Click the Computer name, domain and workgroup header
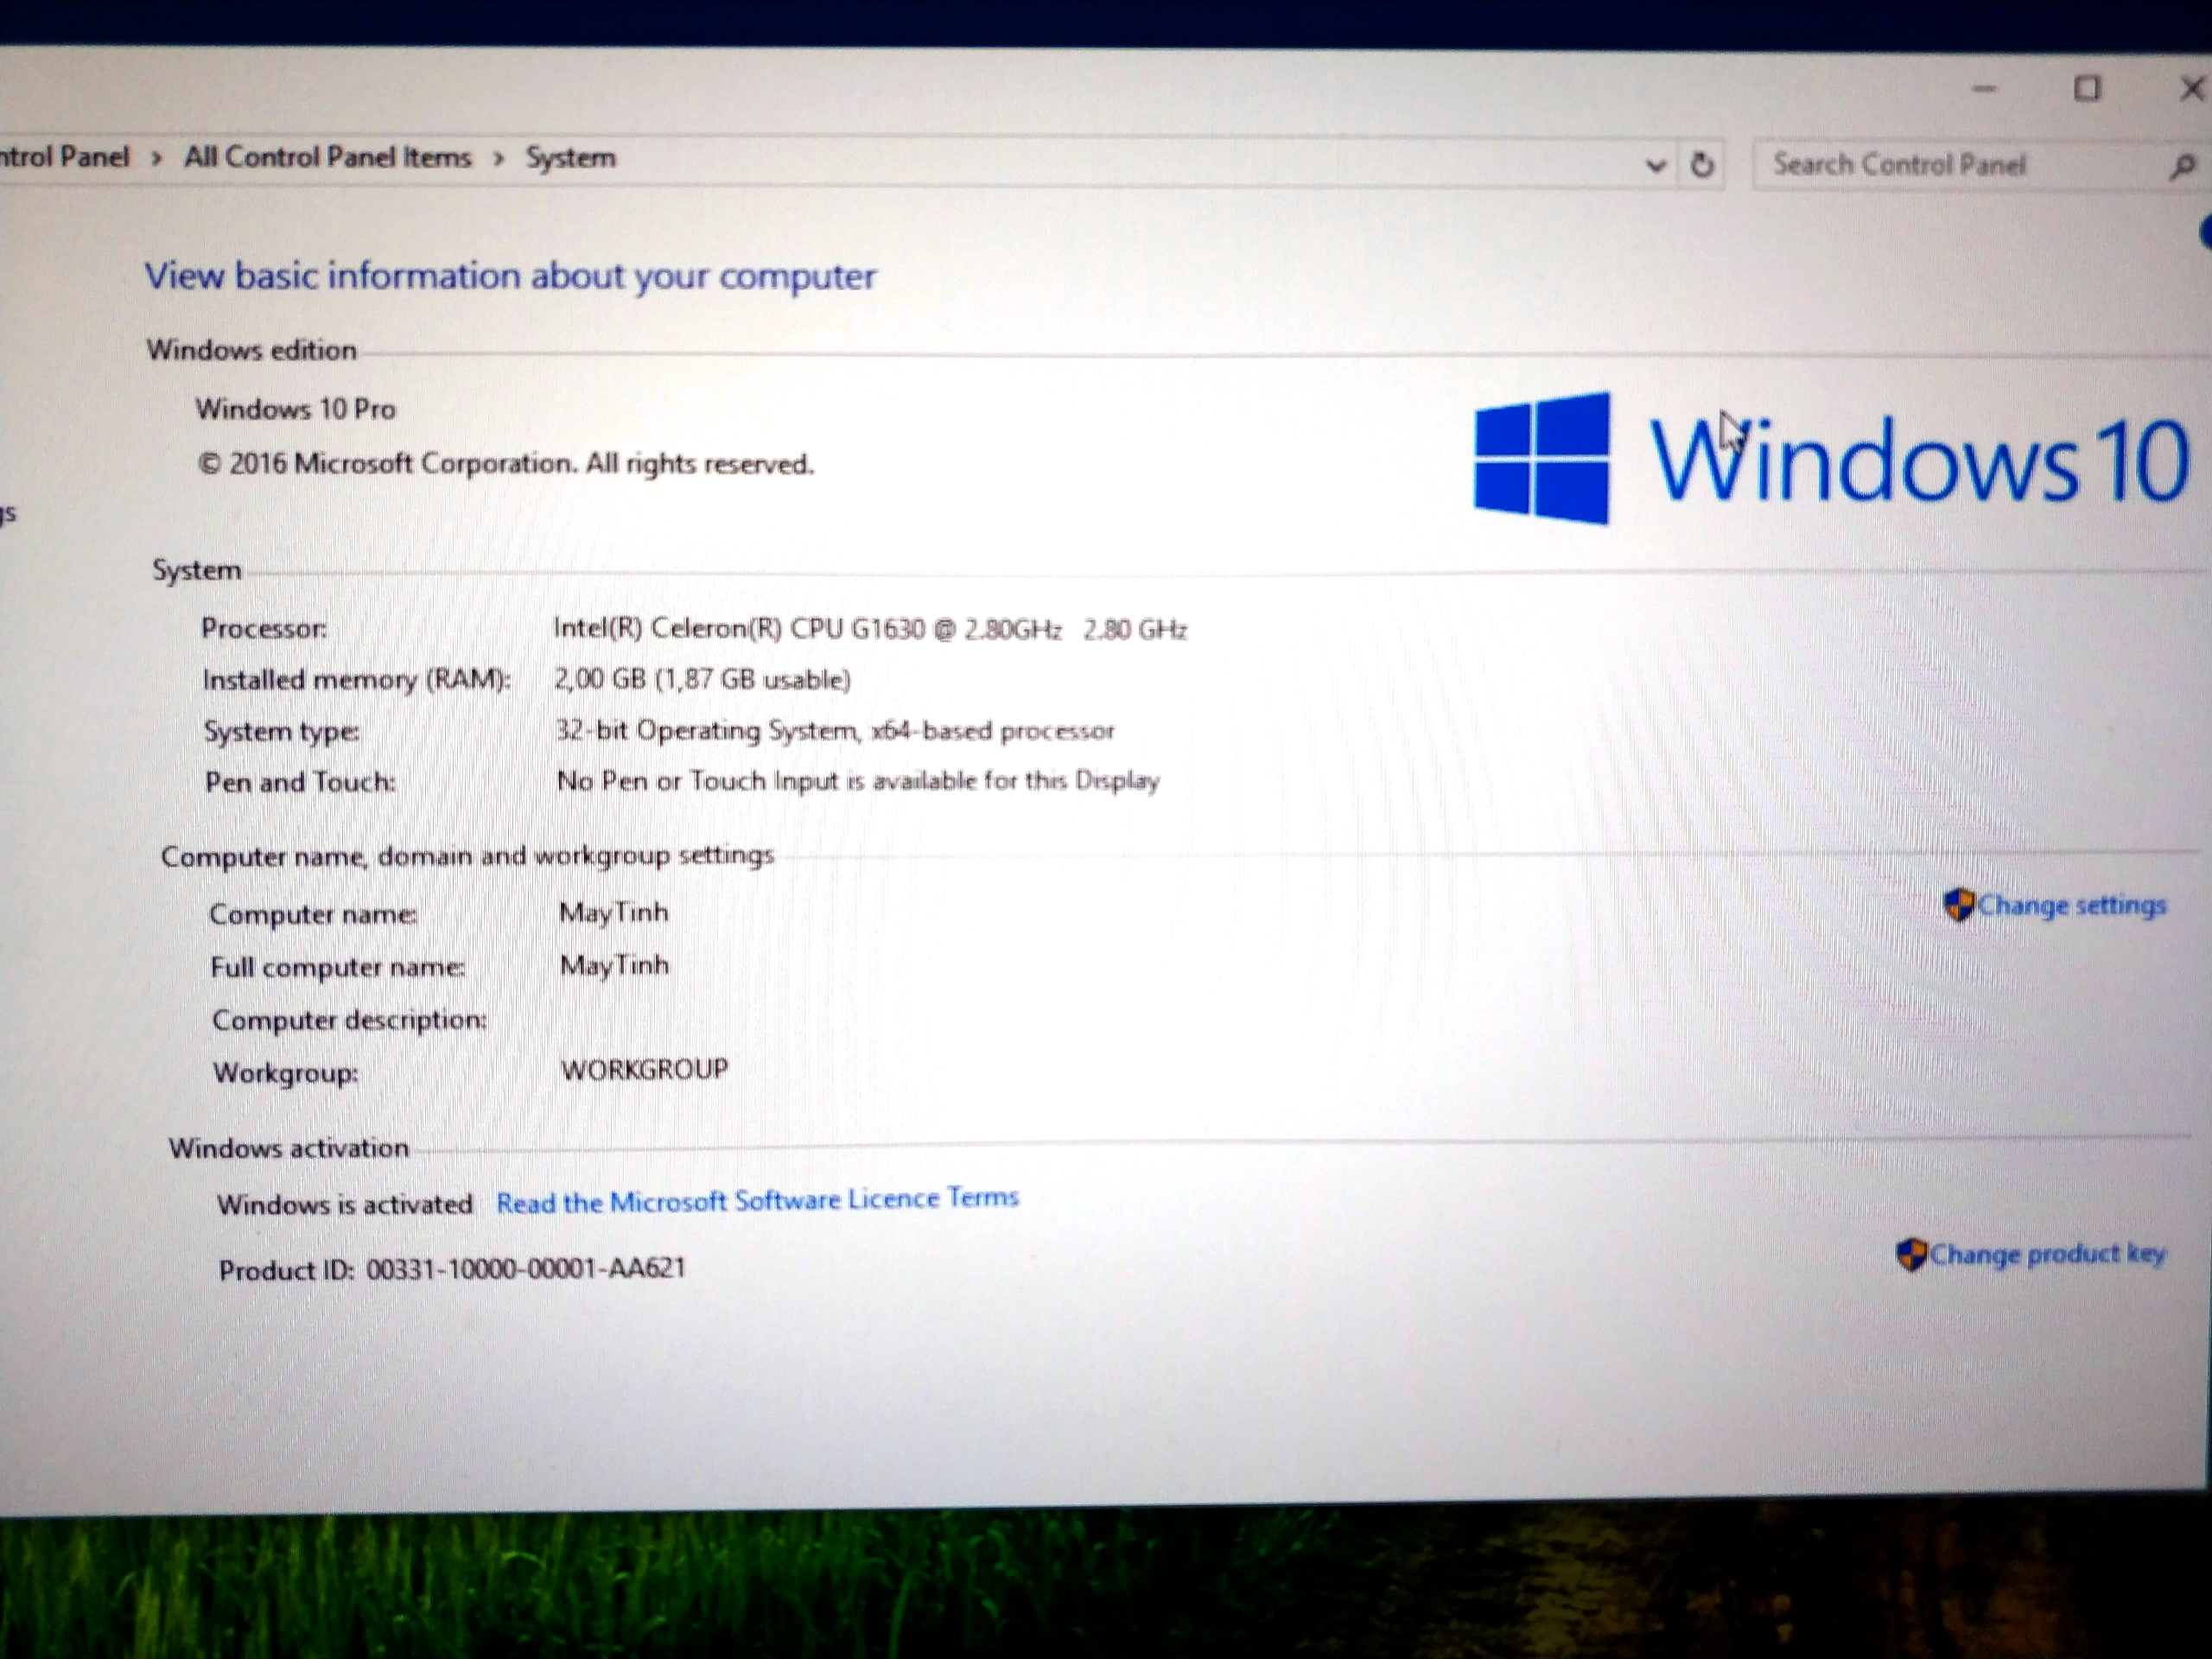Screen dimensions: 2212x1659 467,856
